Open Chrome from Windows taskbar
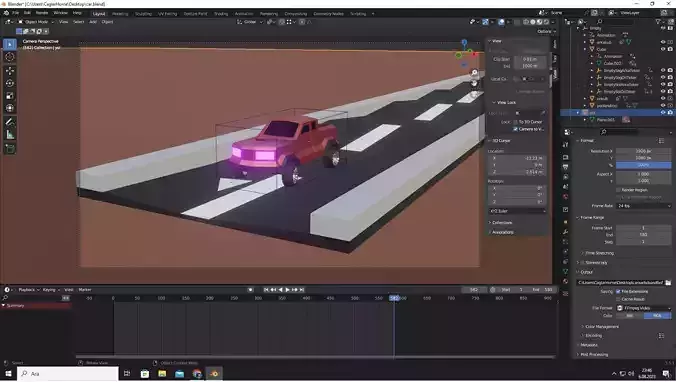Screen dimensions: 676x382 tap(197, 373)
